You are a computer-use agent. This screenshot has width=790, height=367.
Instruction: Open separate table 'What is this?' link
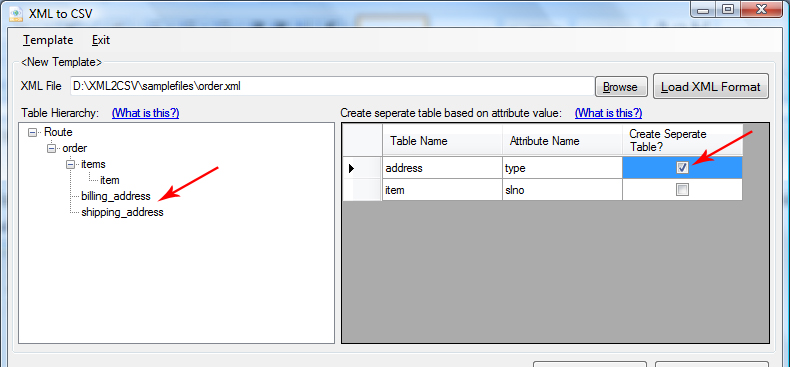click(x=608, y=113)
